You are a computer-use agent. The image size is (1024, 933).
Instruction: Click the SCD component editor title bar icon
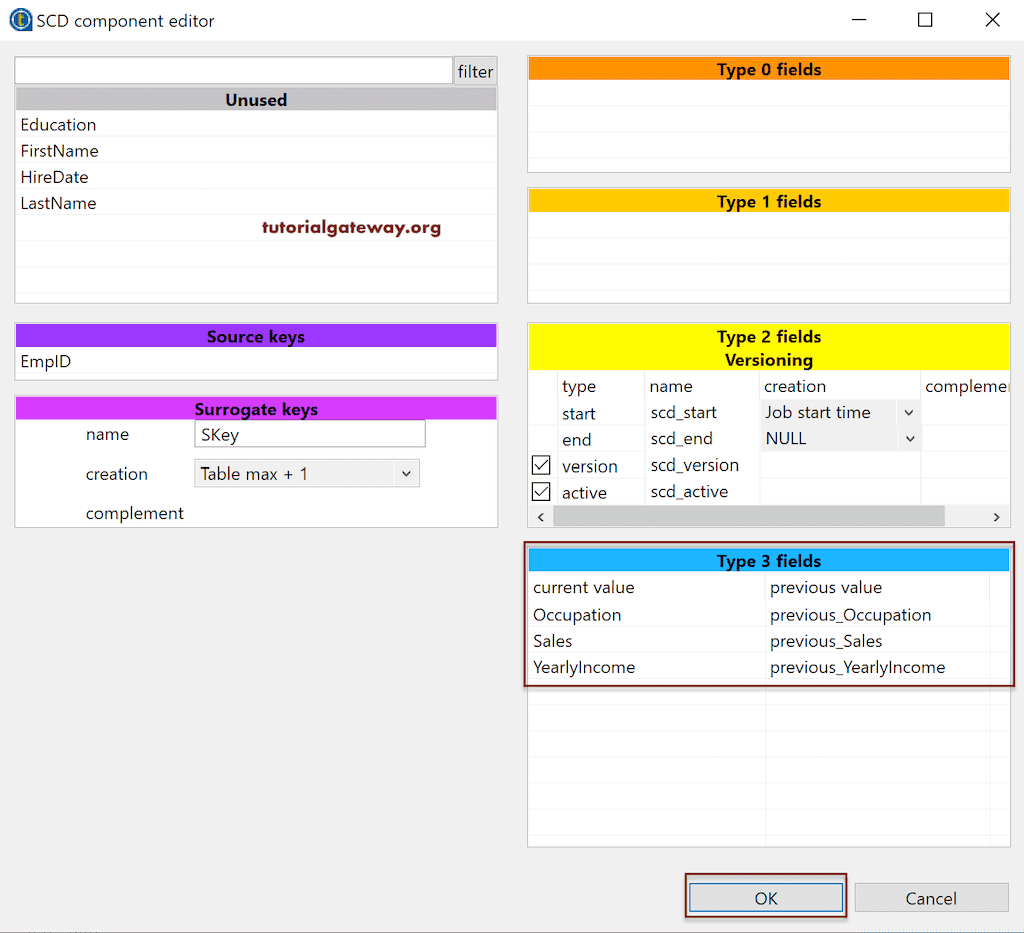(x=20, y=19)
